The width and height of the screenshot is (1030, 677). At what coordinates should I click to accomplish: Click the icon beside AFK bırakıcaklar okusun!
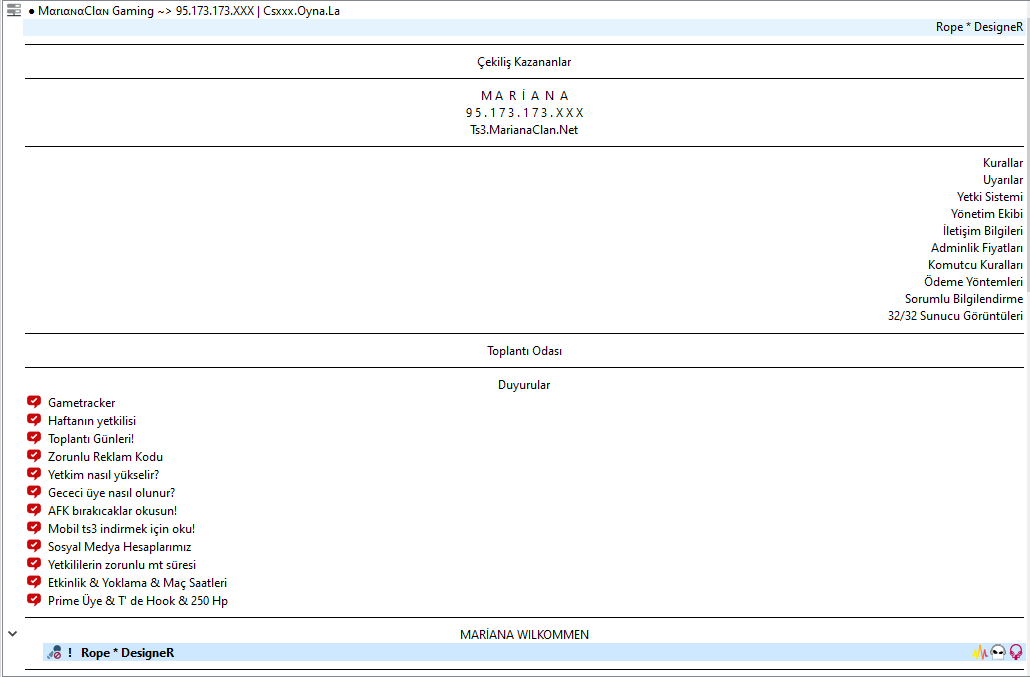(34, 510)
